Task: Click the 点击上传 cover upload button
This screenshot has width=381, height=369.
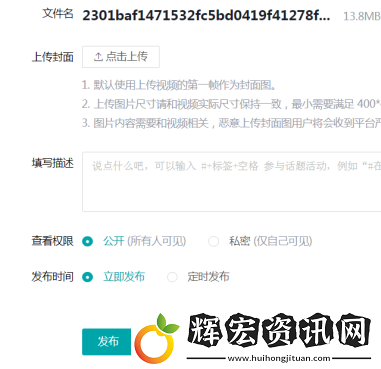Action: click(121, 57)
